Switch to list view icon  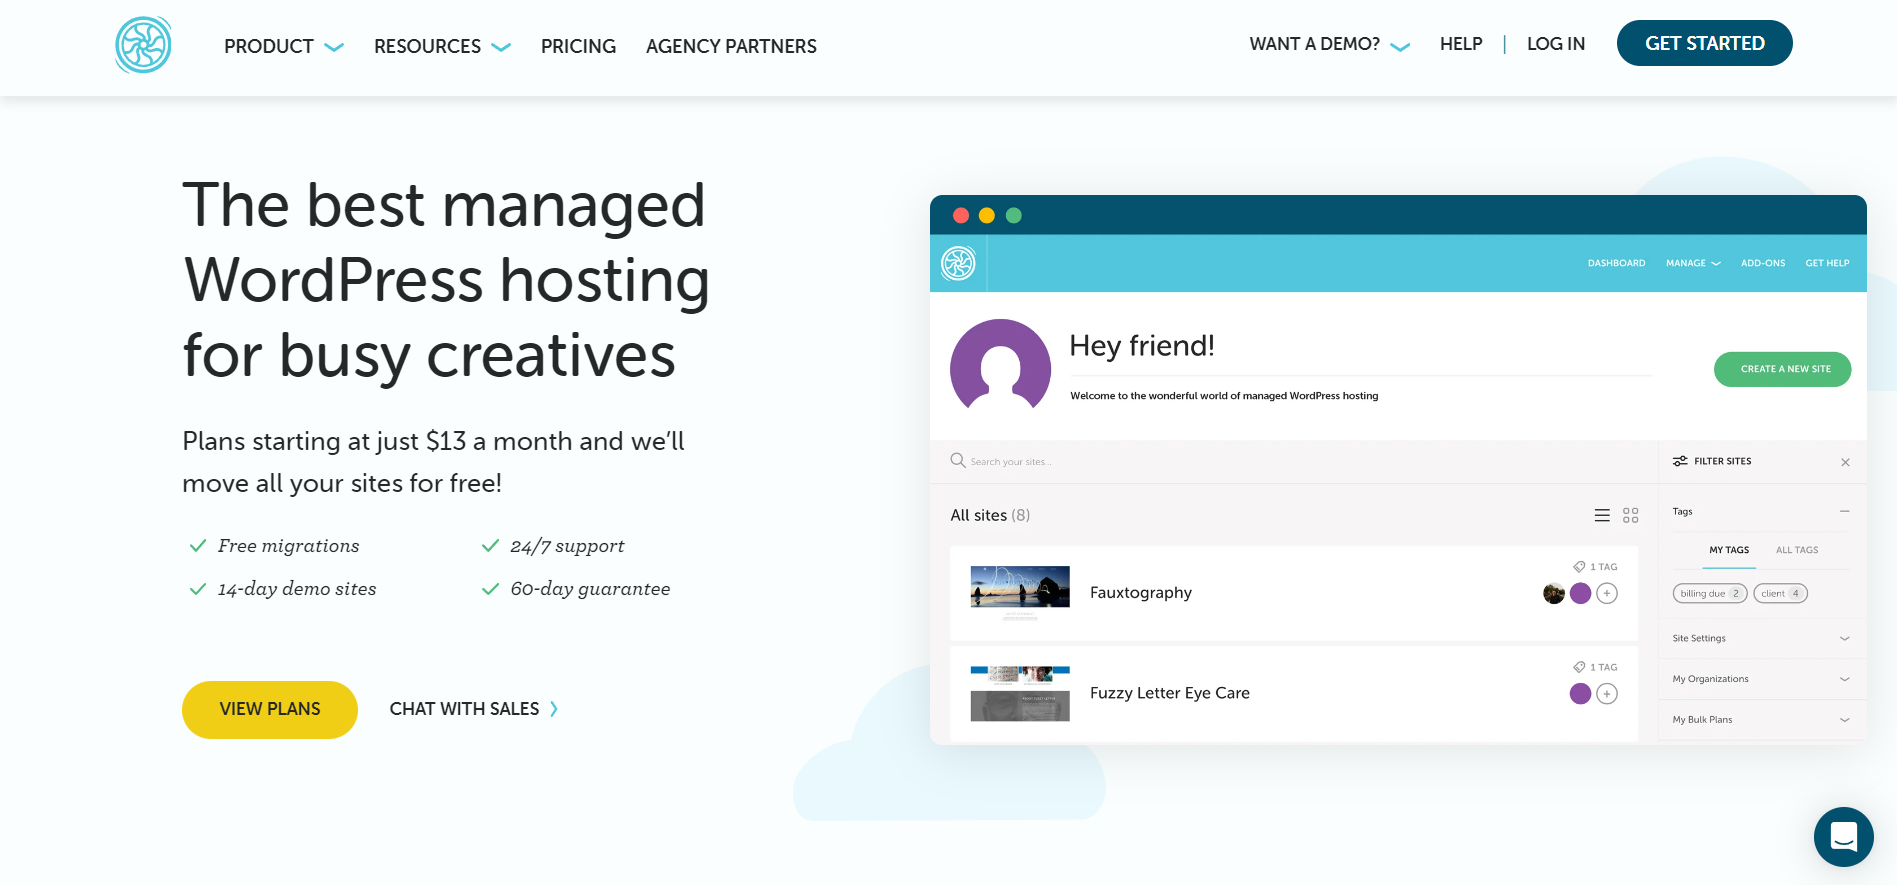point(1602,515)
